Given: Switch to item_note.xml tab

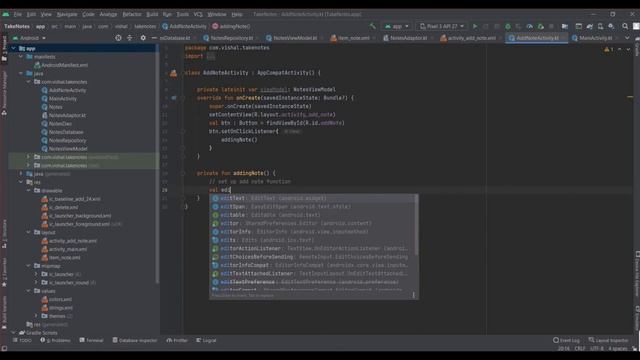Looking at the screenshot, I should tap(353, 38).
